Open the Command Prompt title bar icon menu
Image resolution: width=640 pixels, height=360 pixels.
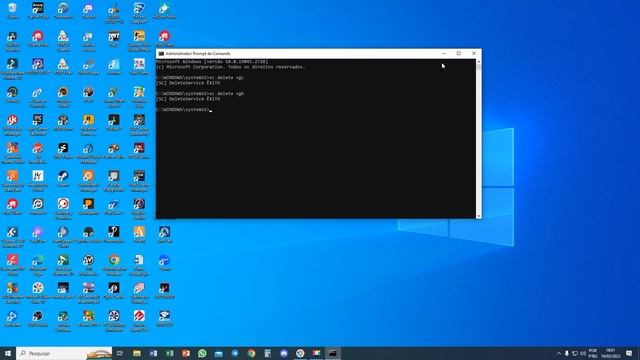[161, 53]
